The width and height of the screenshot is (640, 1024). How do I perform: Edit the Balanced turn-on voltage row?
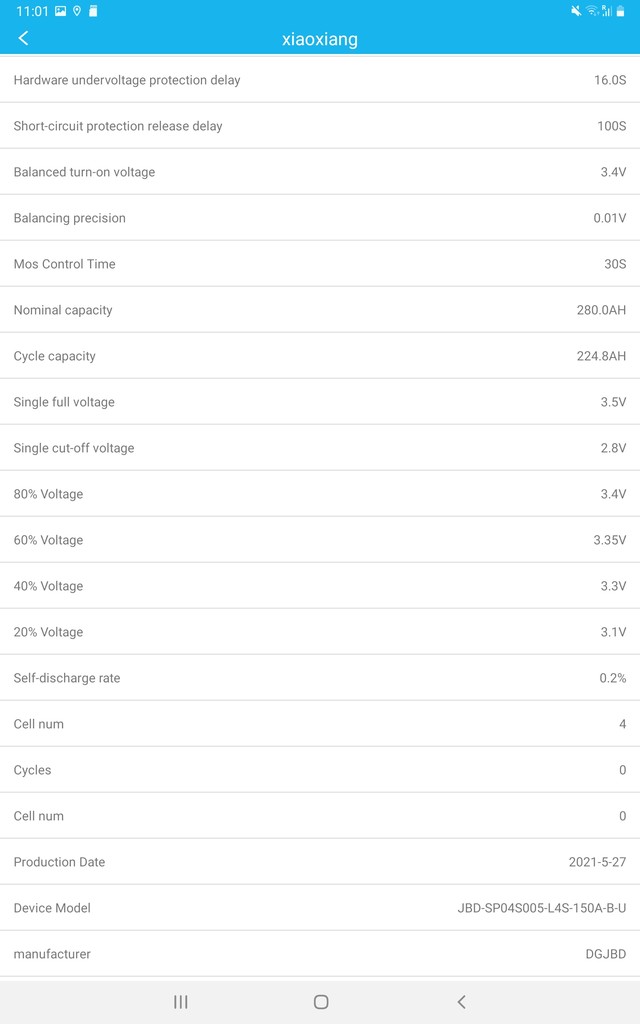click(x=320, y=172)
